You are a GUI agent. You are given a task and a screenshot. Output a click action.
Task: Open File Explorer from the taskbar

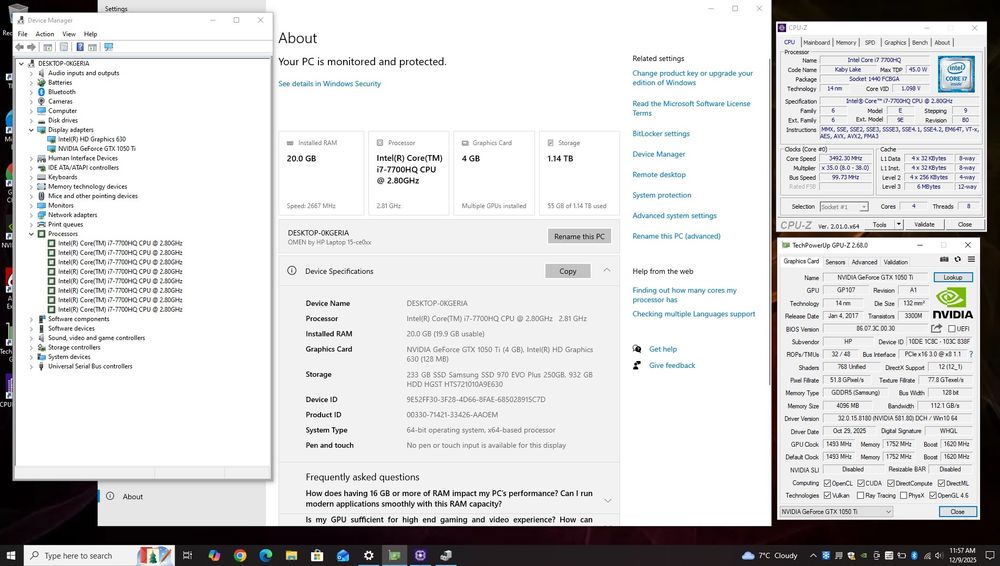(x=291, y=556)
